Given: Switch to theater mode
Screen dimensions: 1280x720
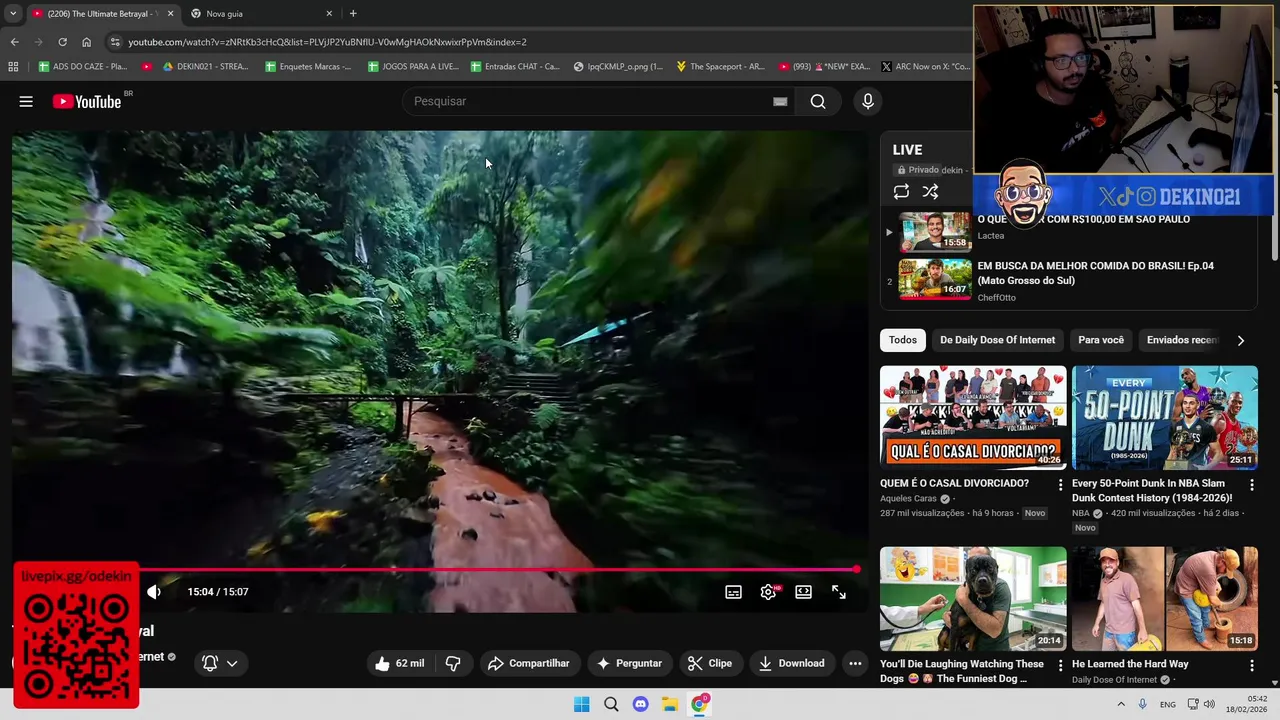Looking at the screenshot, I should click(803, 592).
